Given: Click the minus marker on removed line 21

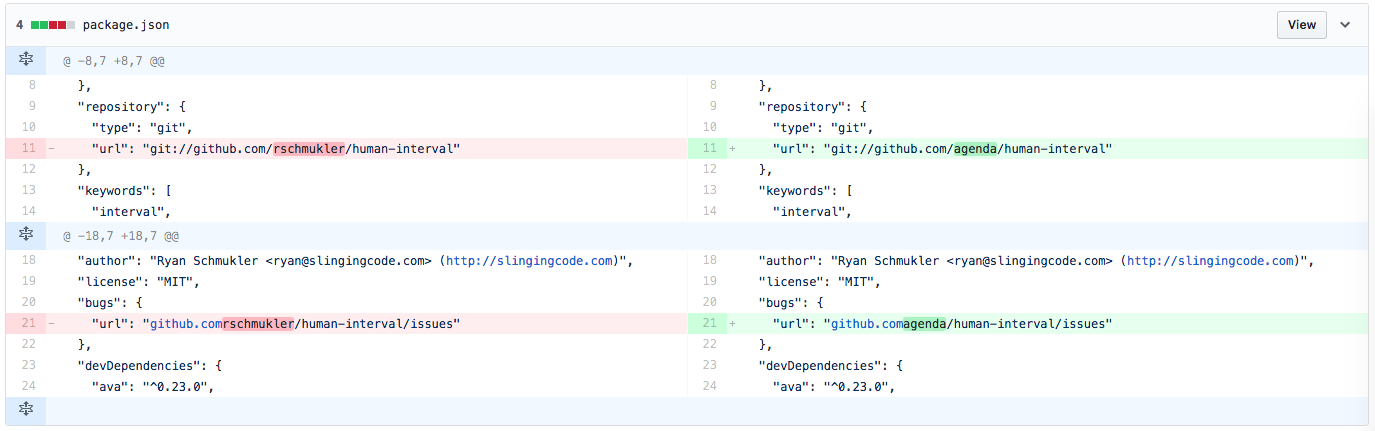Looking at the screenshot, I should pyautogui.click(x=52, y=324).
